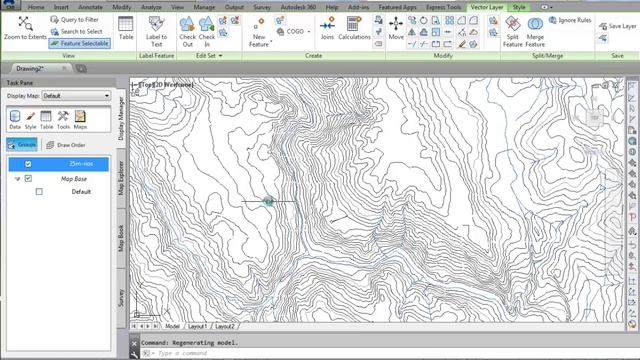Uncheck the highlighted 25m layer checkbox
Viewport: 640px width, 360px height.
(x=28, y=164)
